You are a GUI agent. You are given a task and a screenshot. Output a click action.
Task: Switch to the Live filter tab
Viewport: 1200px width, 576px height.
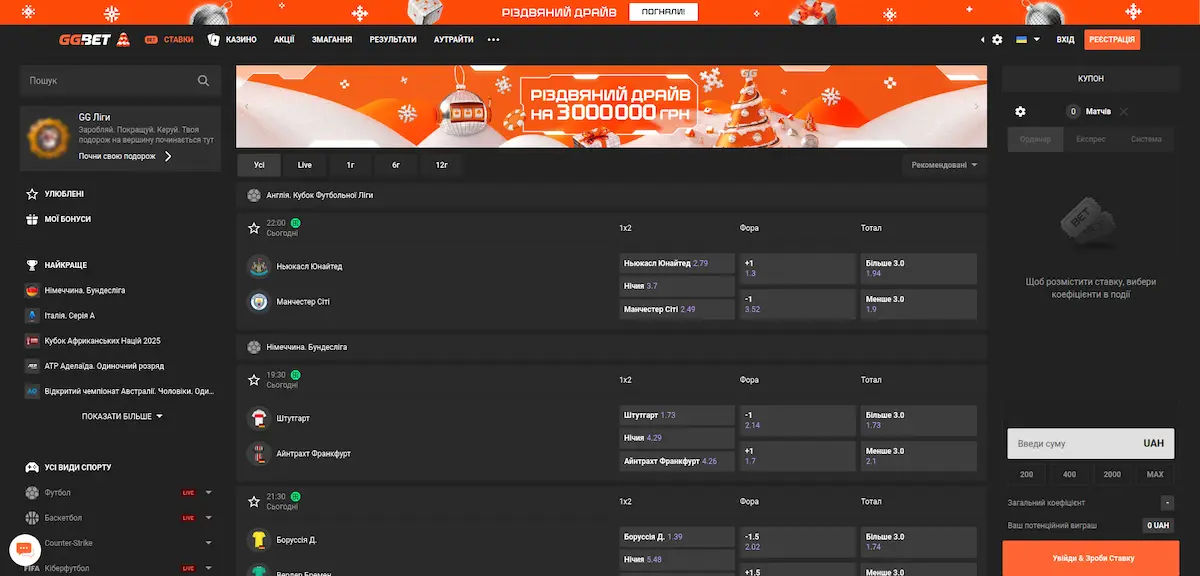click(305, 165)
